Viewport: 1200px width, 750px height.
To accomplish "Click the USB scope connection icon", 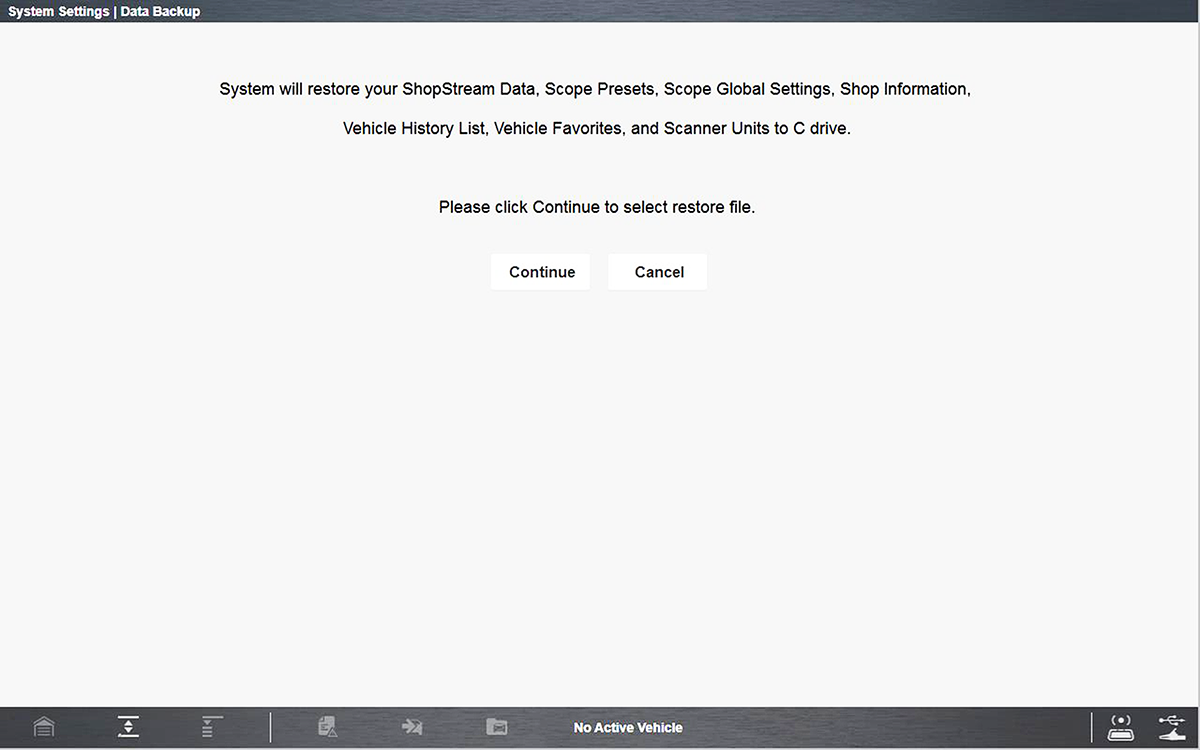I will pos(1171,727).
